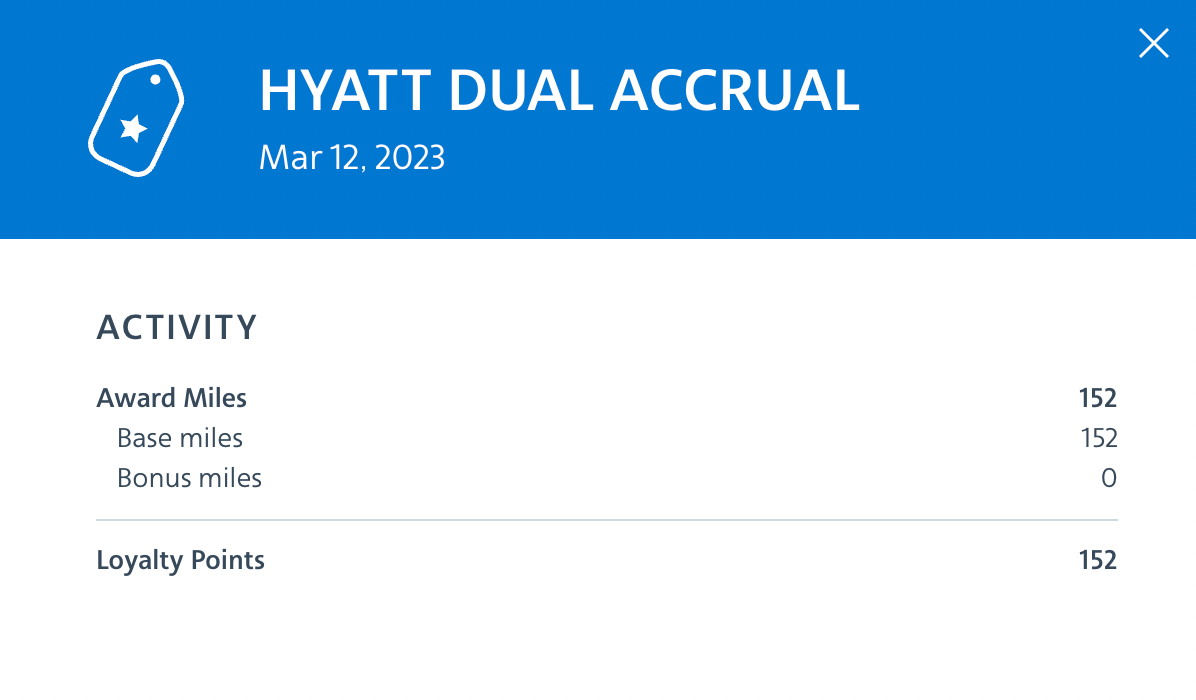This screenshot has width=1196, height=700.
Task: Click the divider above Loyalty Points
Action: click(x=606, y=521)
